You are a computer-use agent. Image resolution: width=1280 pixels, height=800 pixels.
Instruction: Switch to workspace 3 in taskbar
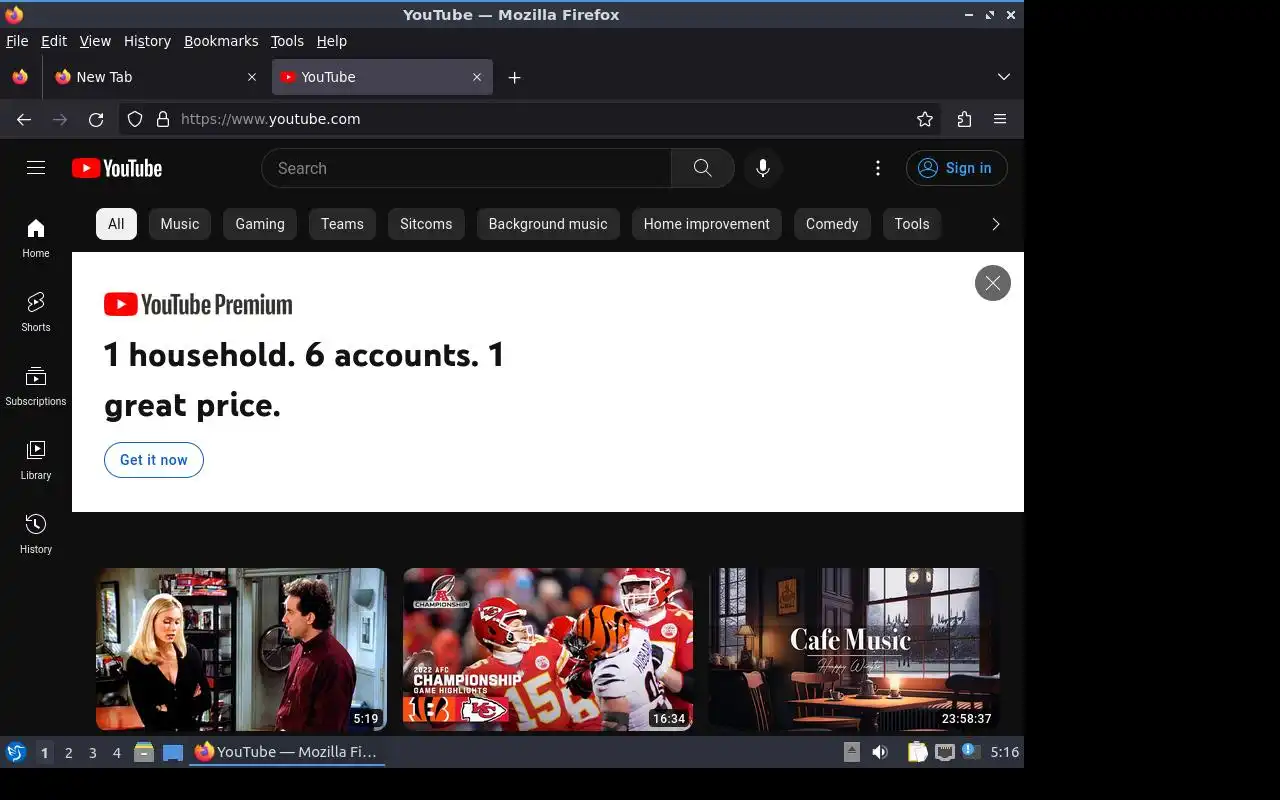pos(93,753)
